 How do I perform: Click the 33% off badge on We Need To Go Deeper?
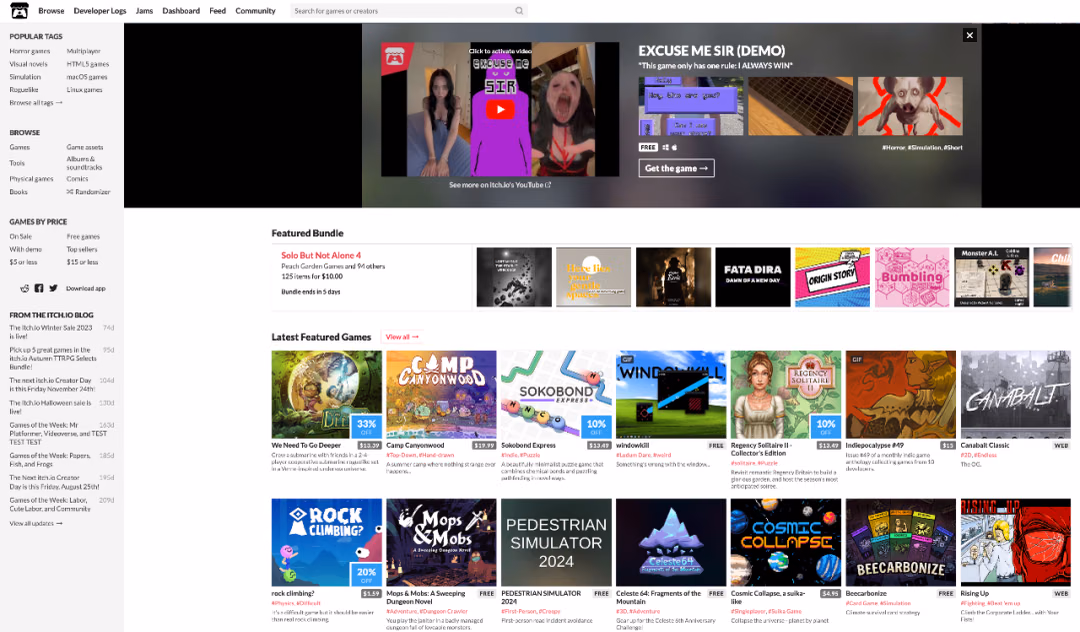tap(366, 427)
